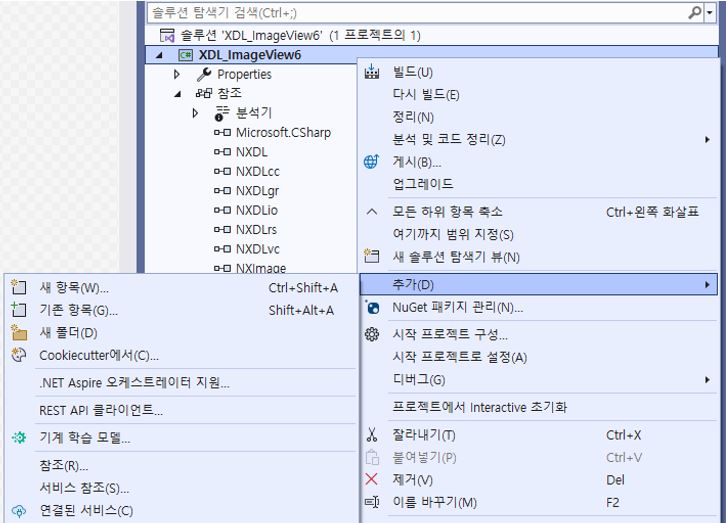Choose 업그레이드 menu entry
Image resolution: width=726 pixels, height=523 pixels.
423,184
